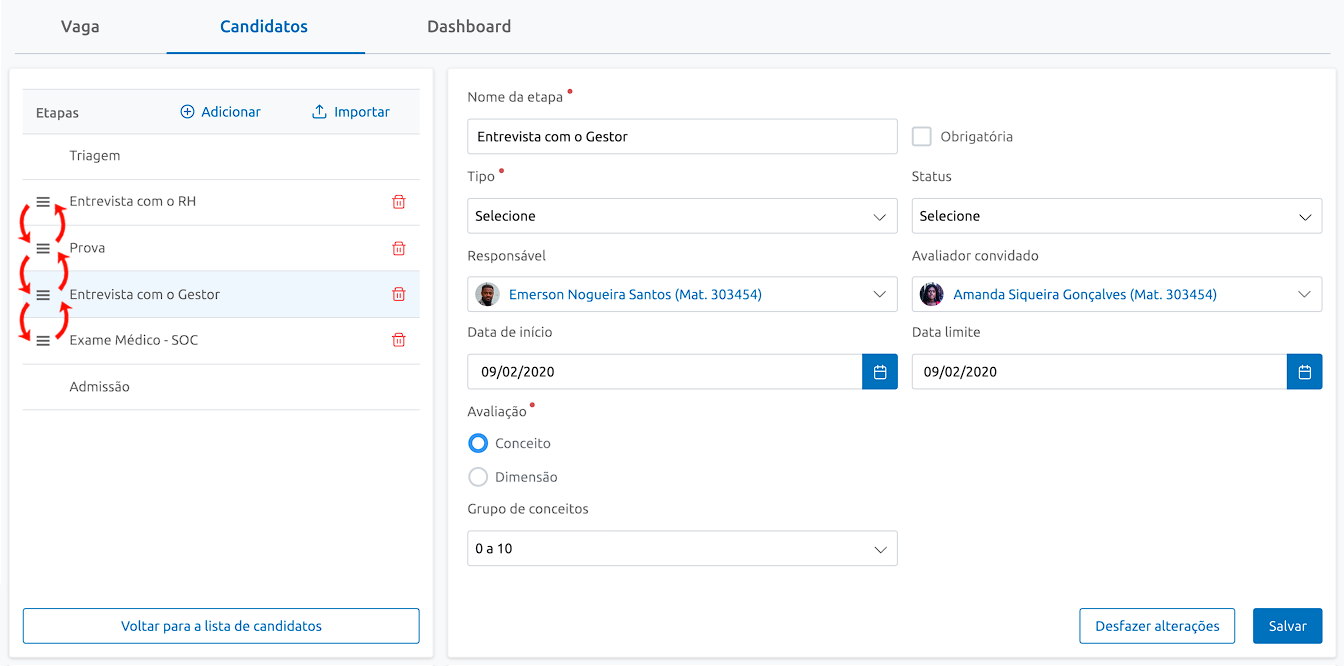Delete the Entrevista com o Gestor stage
The height and width of the screenshot is (666, 1344).
point(398,294)
